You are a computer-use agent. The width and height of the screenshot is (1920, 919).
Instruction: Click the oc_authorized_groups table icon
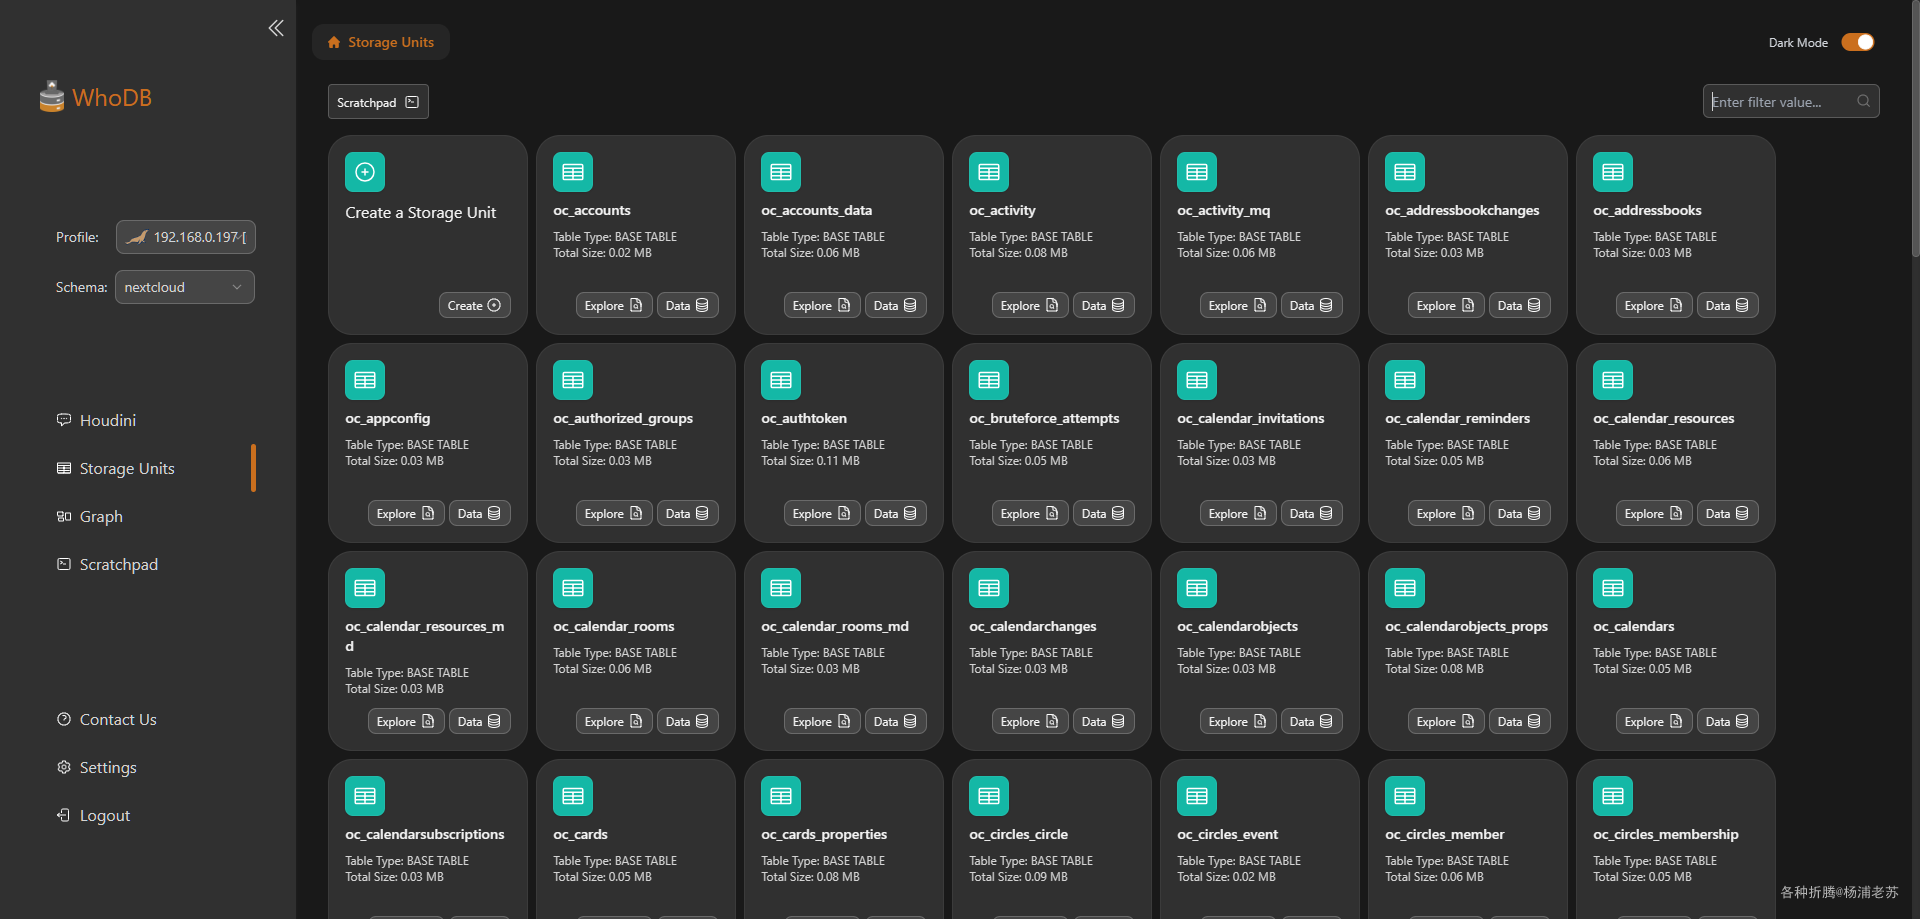[573, 380]
